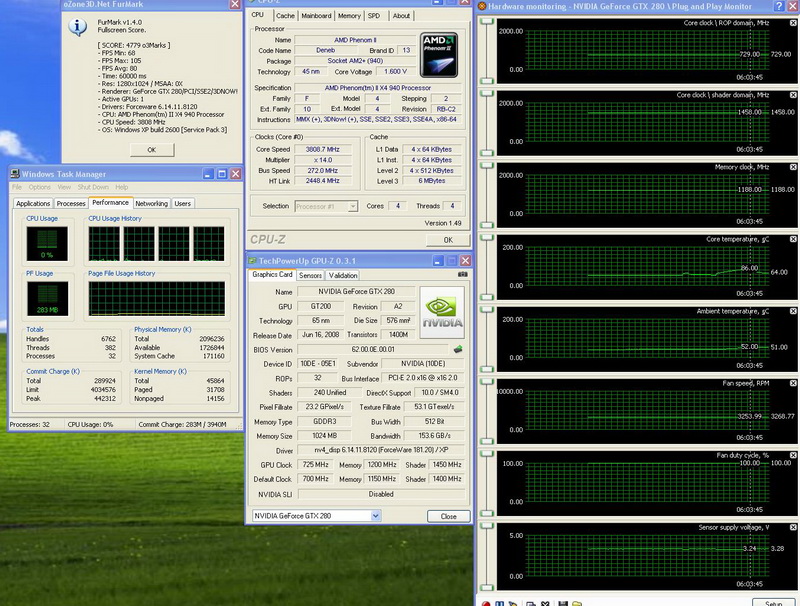Close the Fan speed RPM graph

coord(793,383)
